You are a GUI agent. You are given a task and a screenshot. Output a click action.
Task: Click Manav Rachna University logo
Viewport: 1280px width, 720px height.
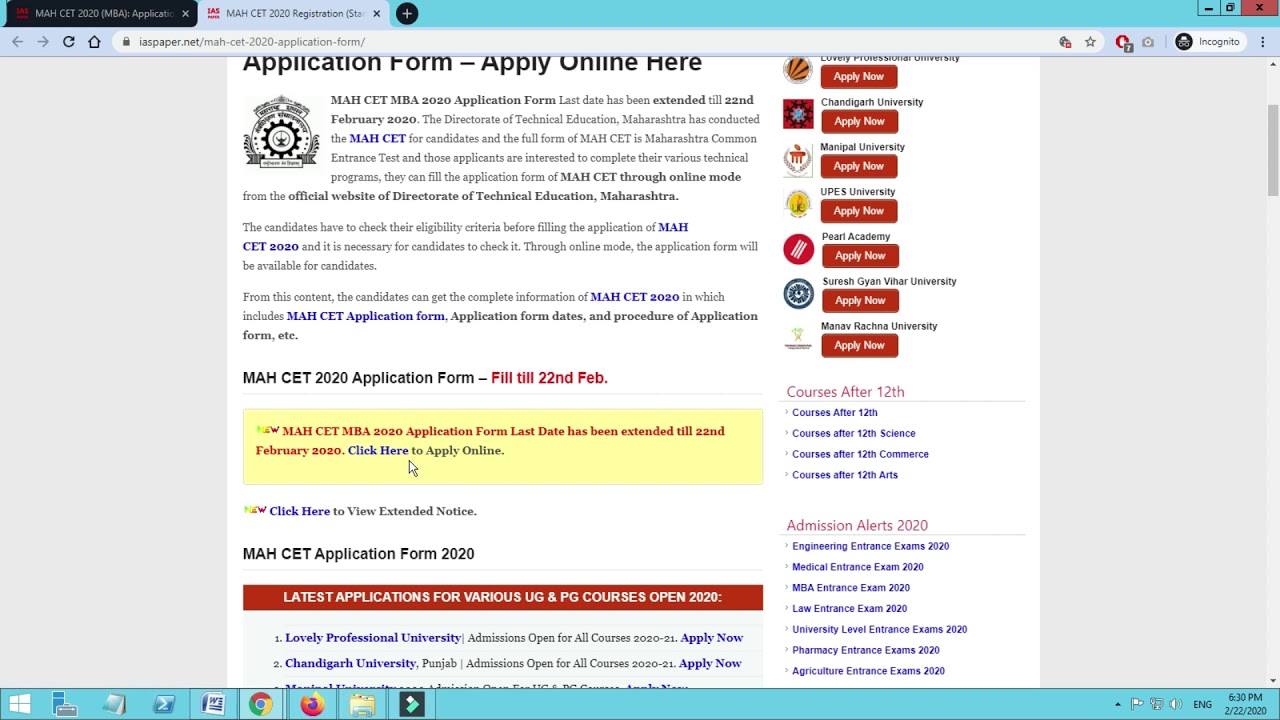tap(798, 338)
